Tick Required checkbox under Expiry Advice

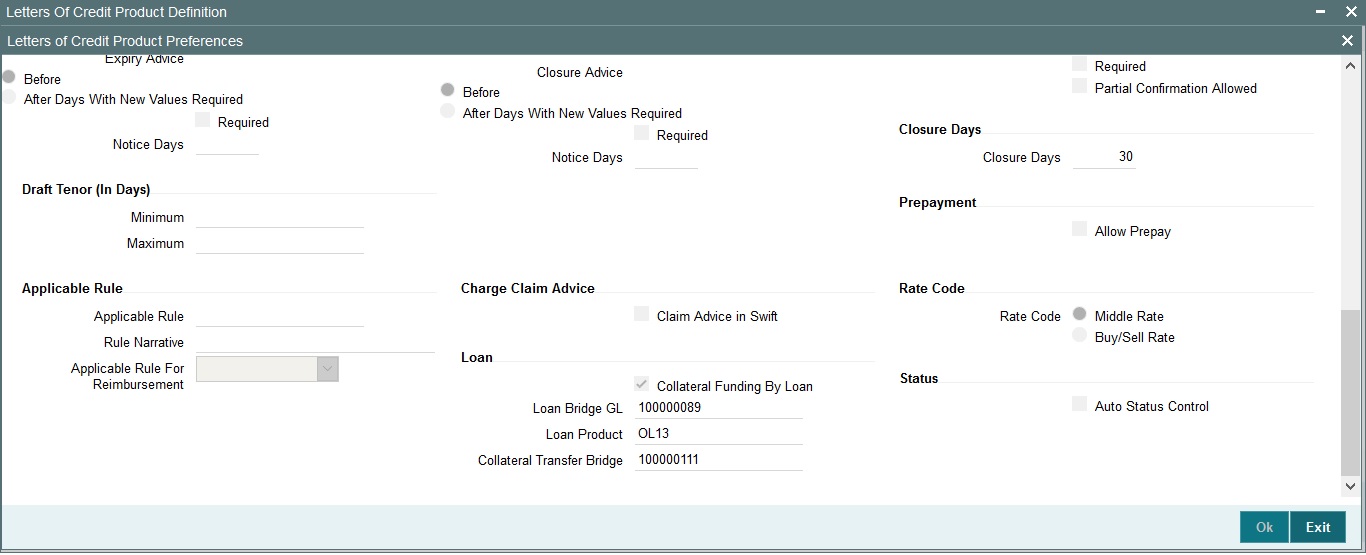point(203,120)
